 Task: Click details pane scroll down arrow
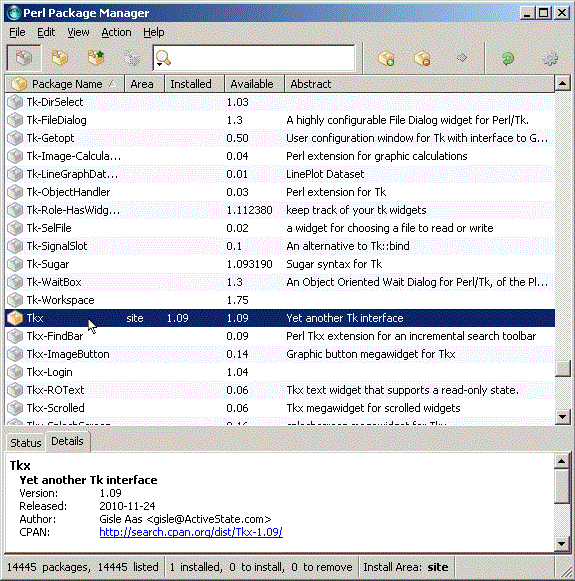point(562,544)
